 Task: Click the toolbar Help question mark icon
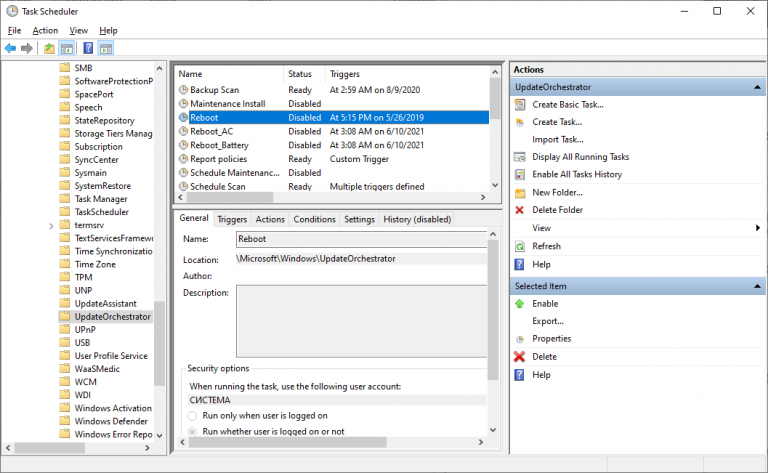pos(88,48)
